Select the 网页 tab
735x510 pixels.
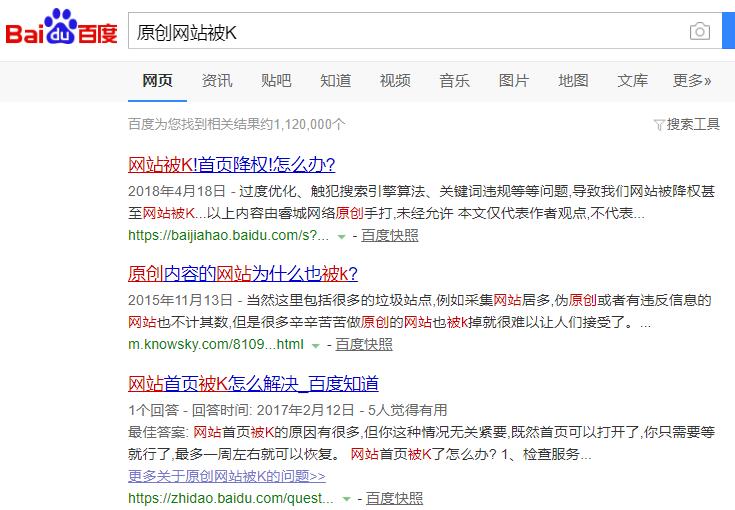pyautogui.click(x=157, y=81)
